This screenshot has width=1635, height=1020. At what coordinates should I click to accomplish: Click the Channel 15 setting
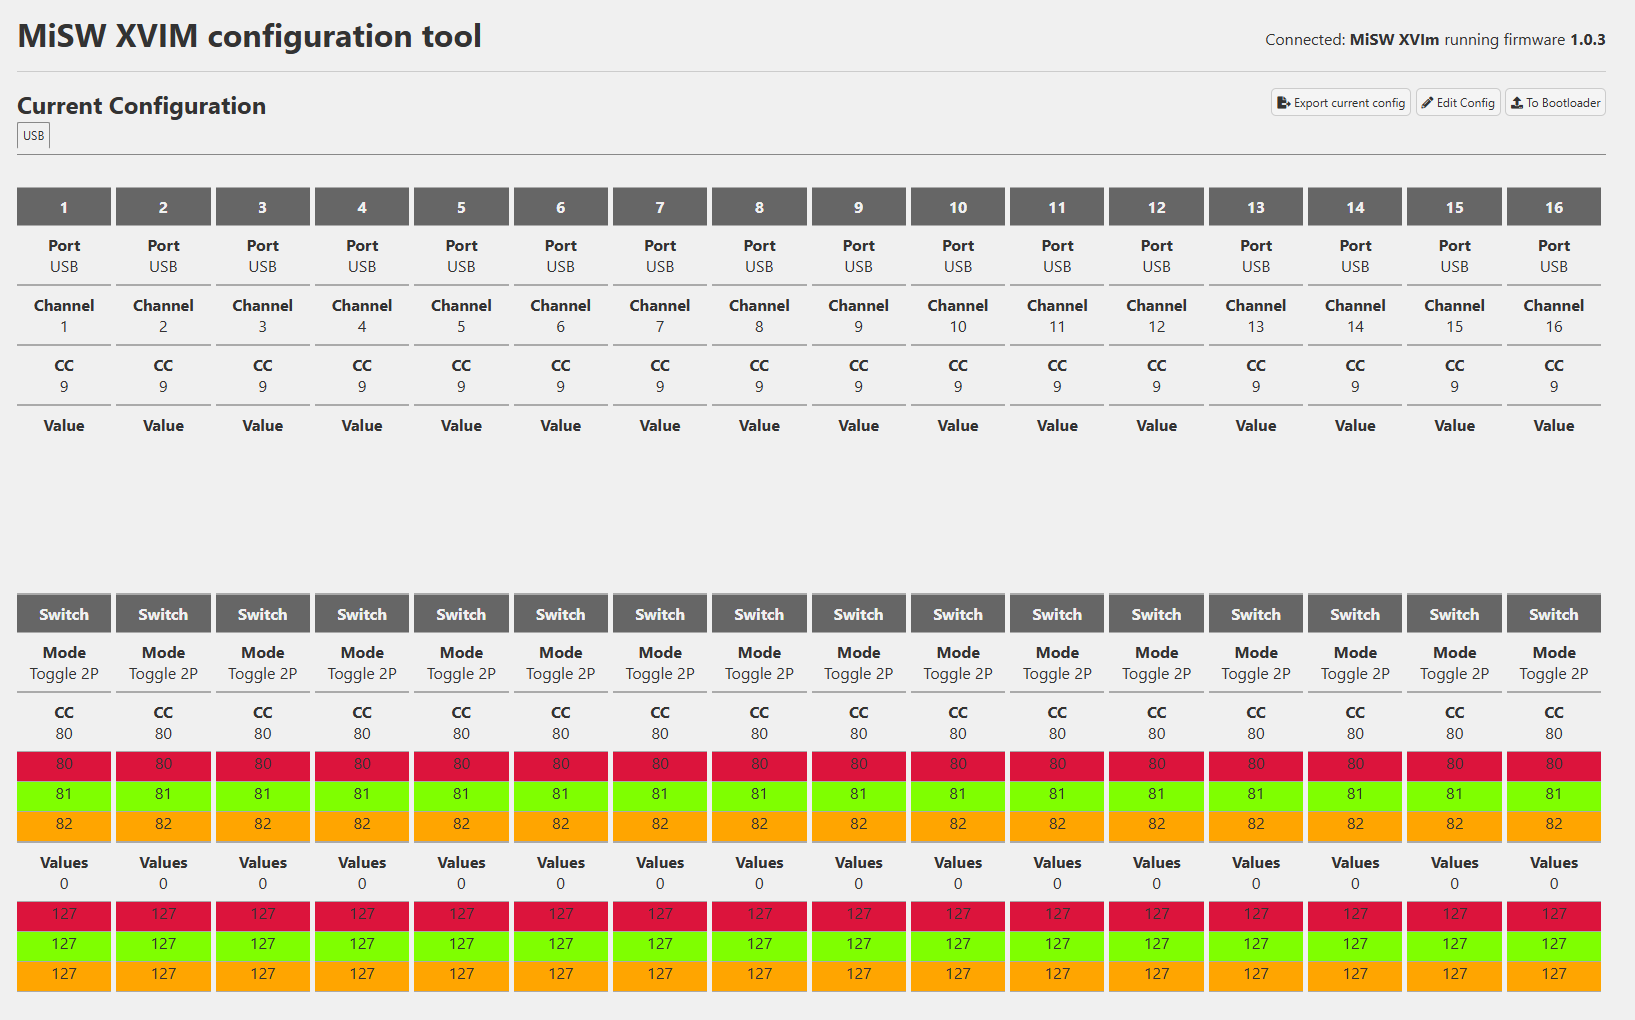point(1455,316)
